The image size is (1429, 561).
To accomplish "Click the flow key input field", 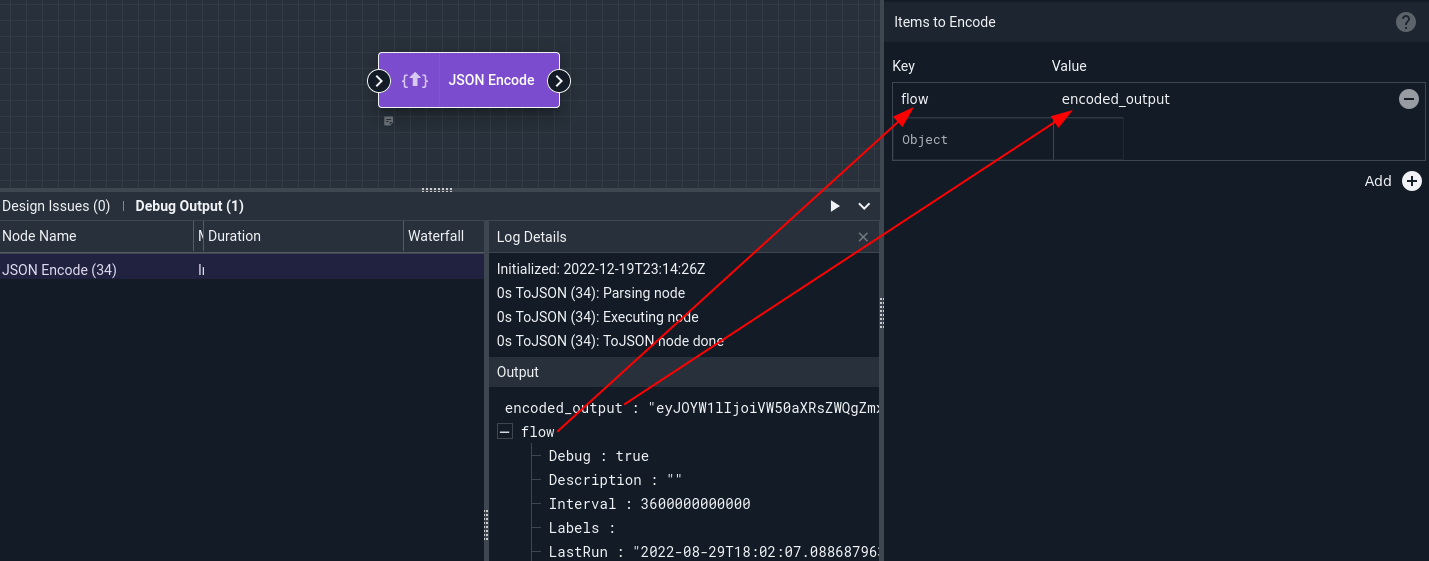I will click(x=973, y=99).
